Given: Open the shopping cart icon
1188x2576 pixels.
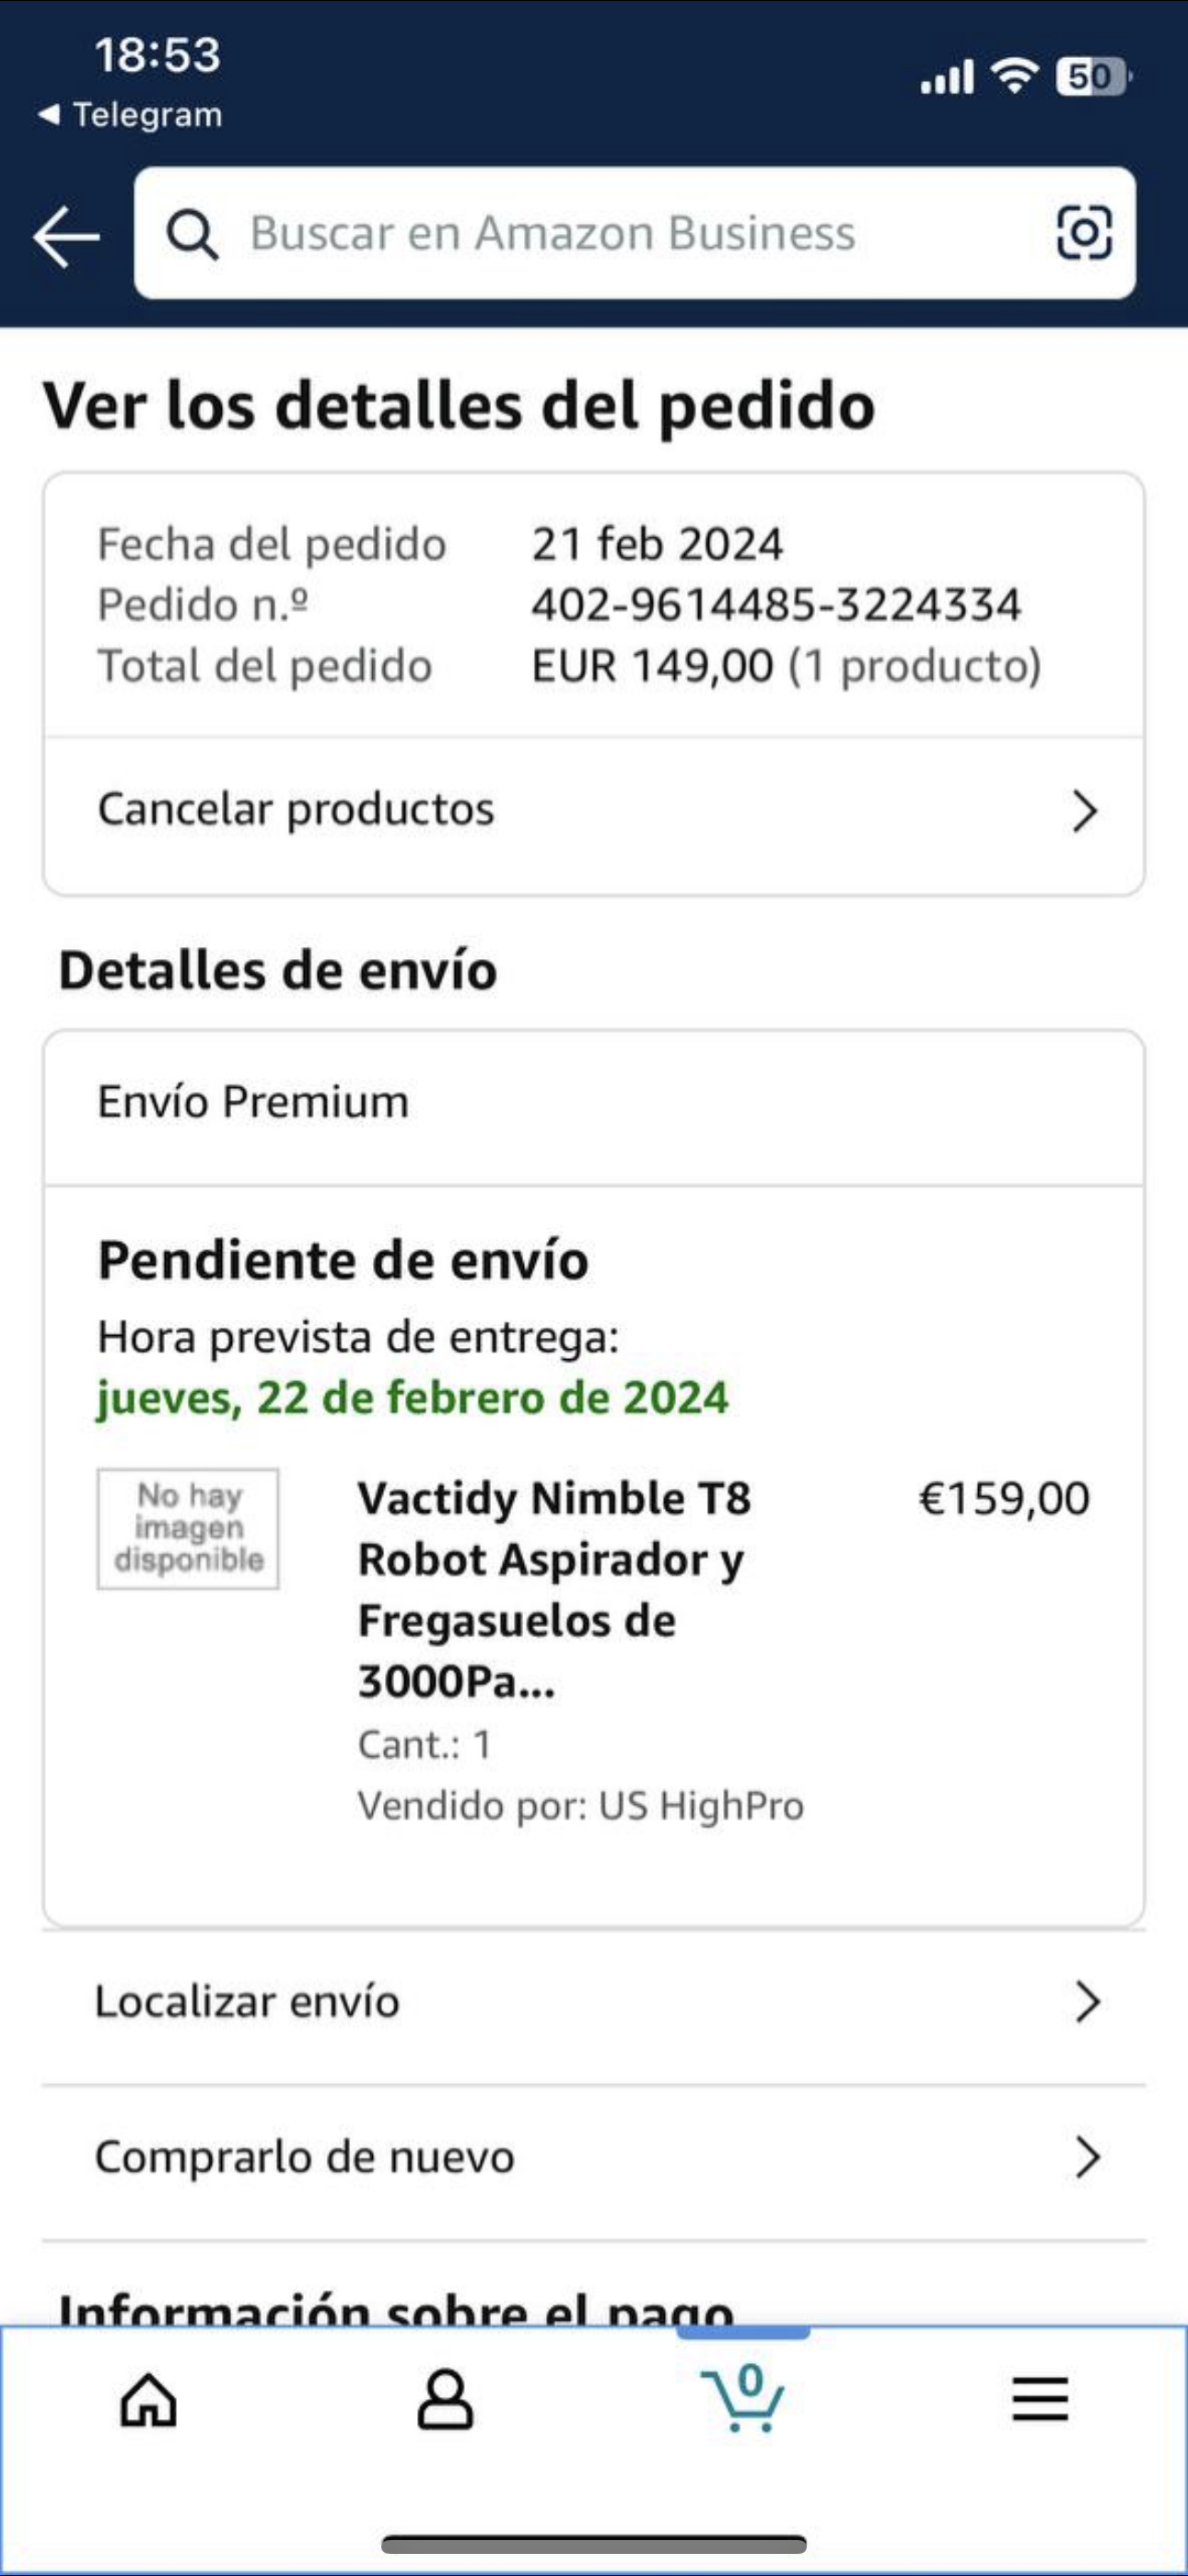Looking at the screenshot, I should click(741, 2398).
